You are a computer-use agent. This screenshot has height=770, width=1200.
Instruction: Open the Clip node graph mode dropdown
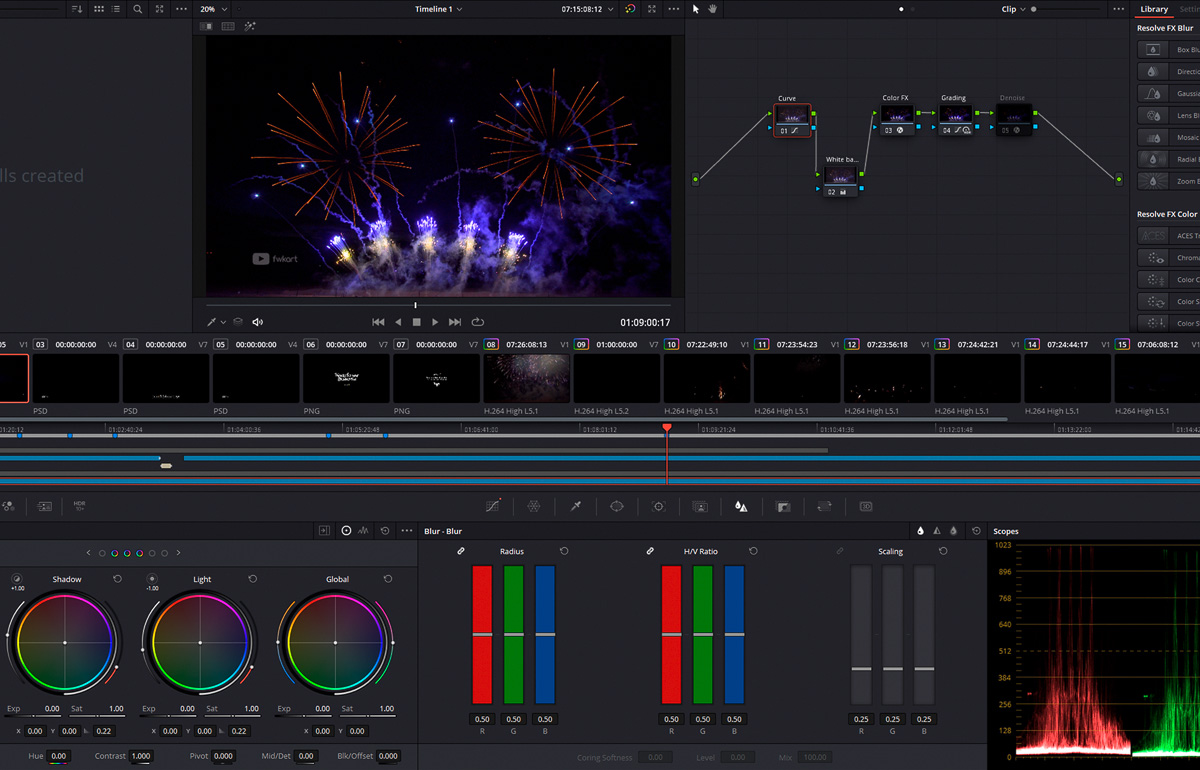pos(1013,9)
